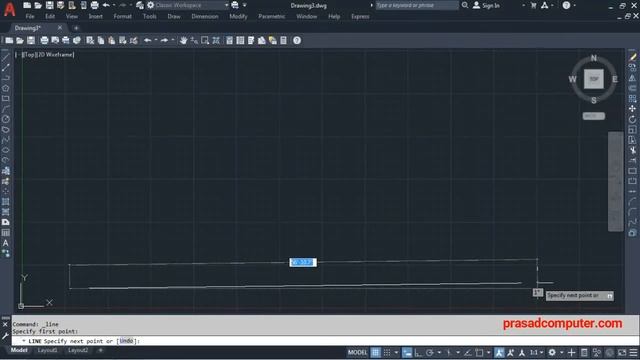Open workspace switching gear dropdown arrow
The height and width of the screenshot is (360, 640).
(x=562, y=353)
